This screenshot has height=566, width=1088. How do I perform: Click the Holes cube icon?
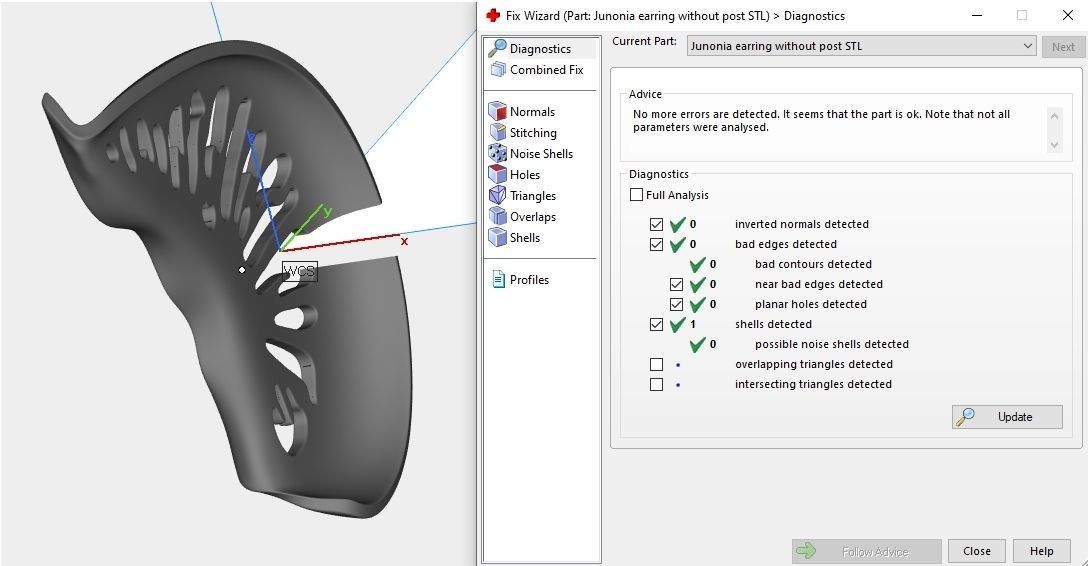(498, 174)
